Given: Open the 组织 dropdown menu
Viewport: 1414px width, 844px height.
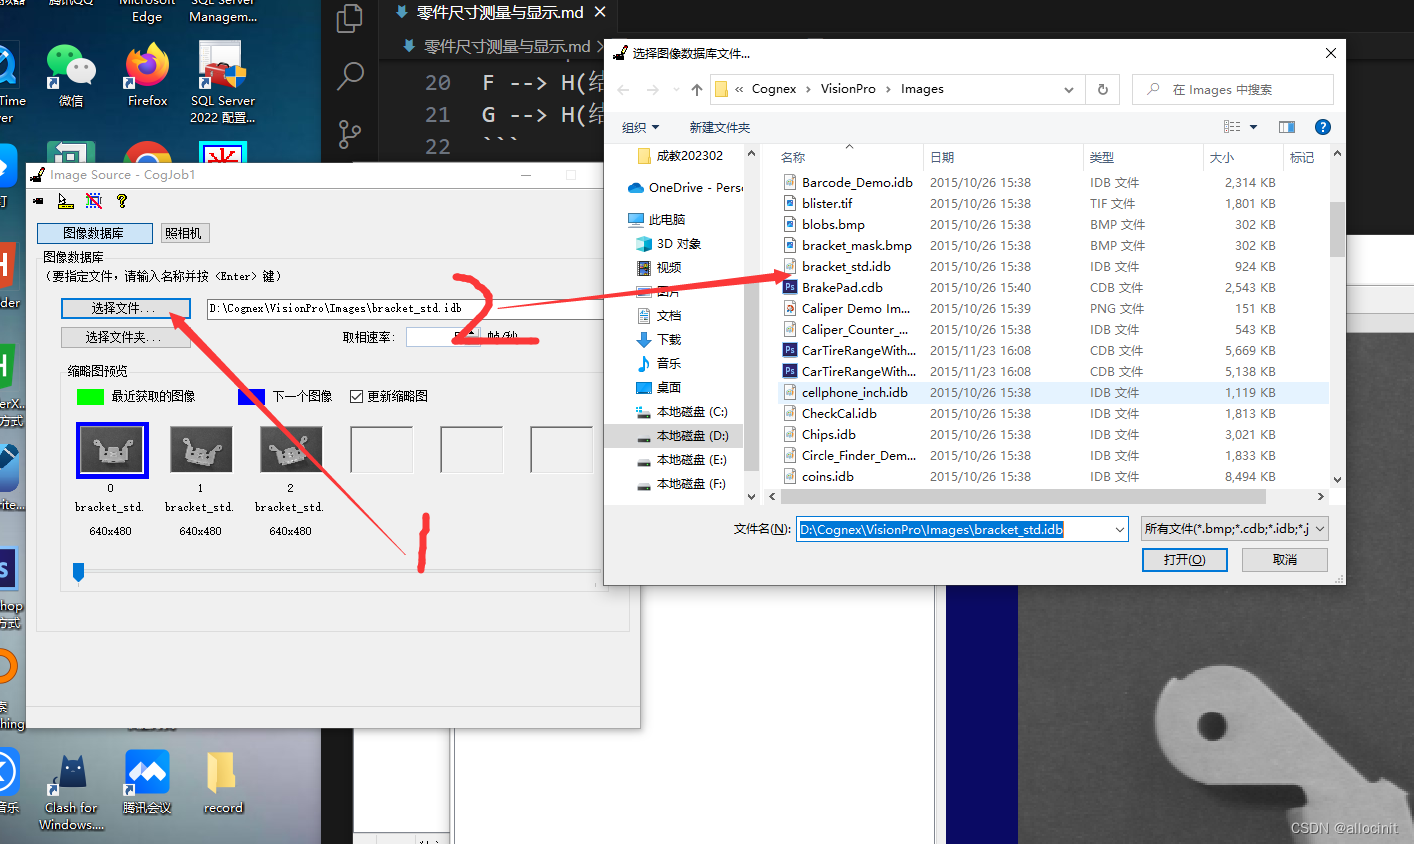Looking at the screenshot, I should point(641,127).
